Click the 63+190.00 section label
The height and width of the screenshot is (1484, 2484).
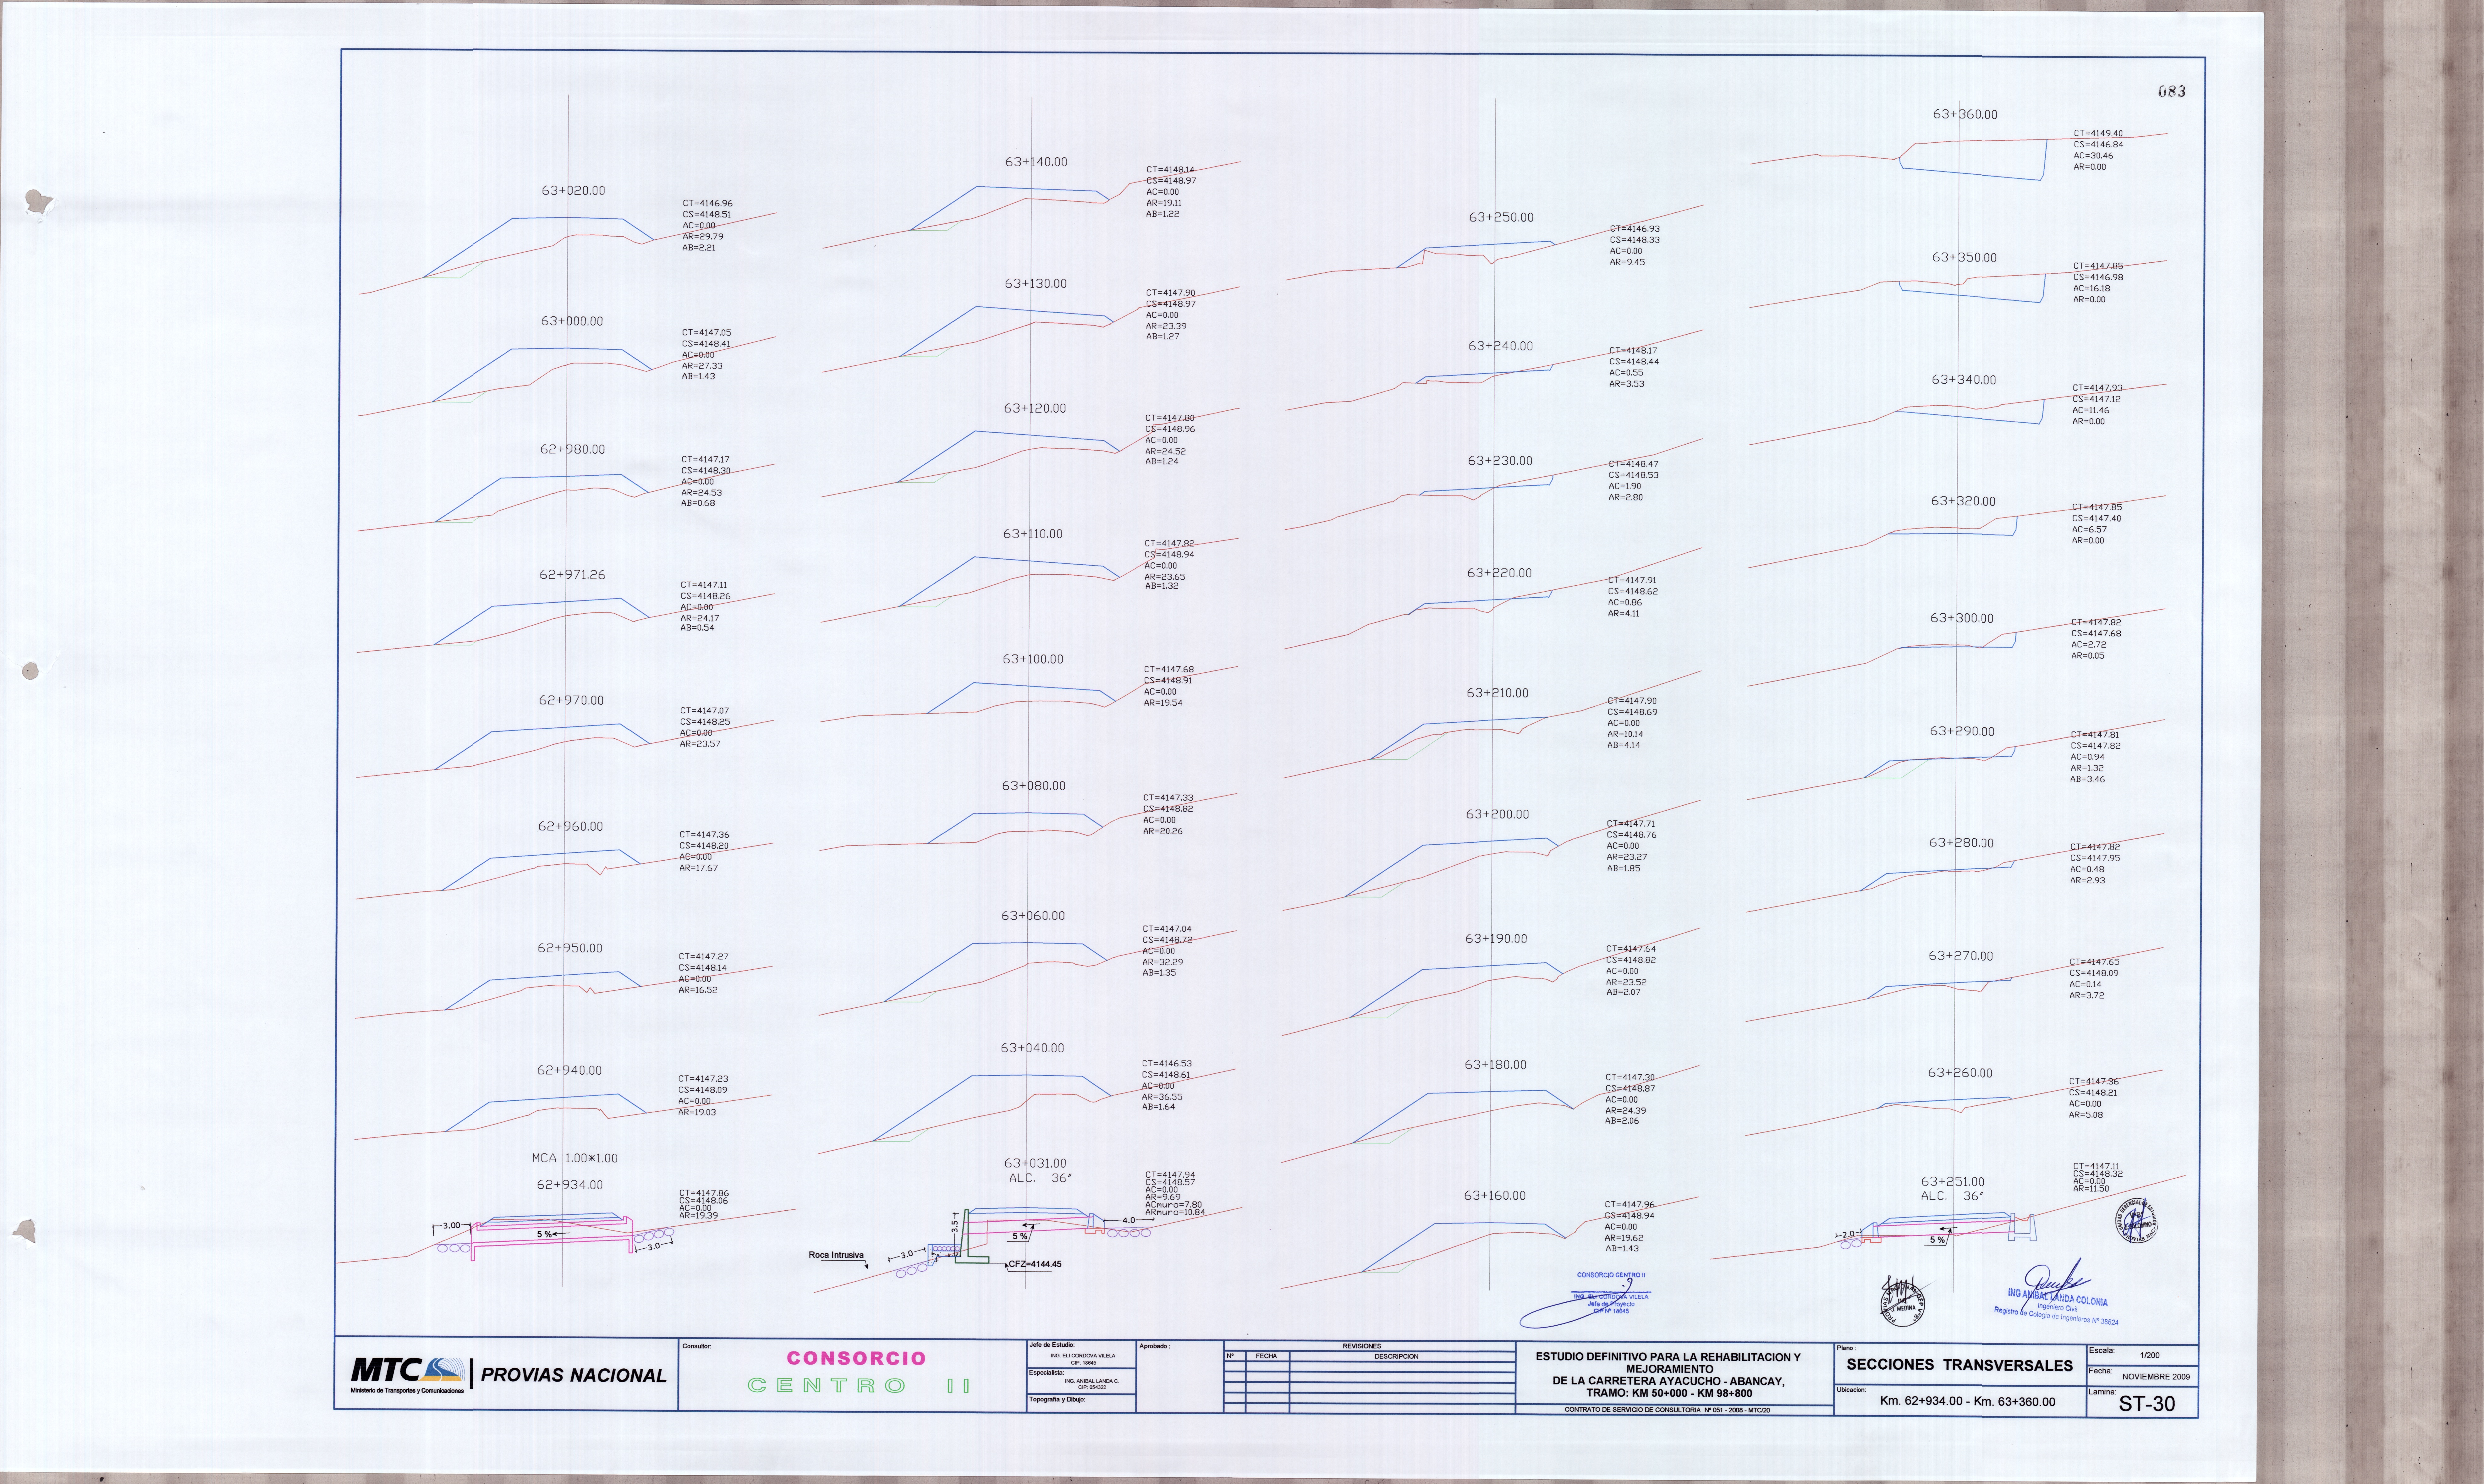point(1496,939)
